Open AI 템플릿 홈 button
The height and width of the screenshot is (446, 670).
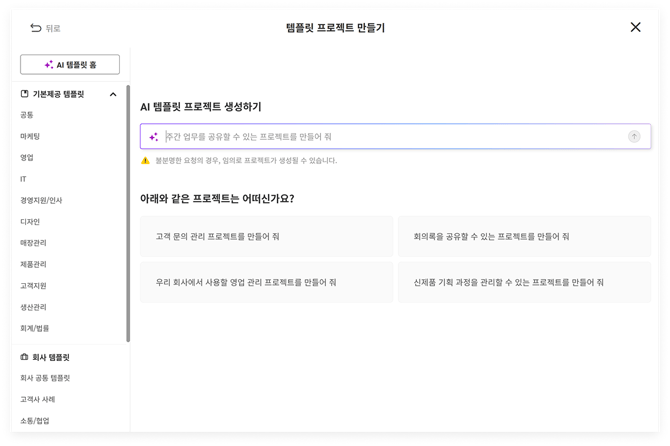70,65
